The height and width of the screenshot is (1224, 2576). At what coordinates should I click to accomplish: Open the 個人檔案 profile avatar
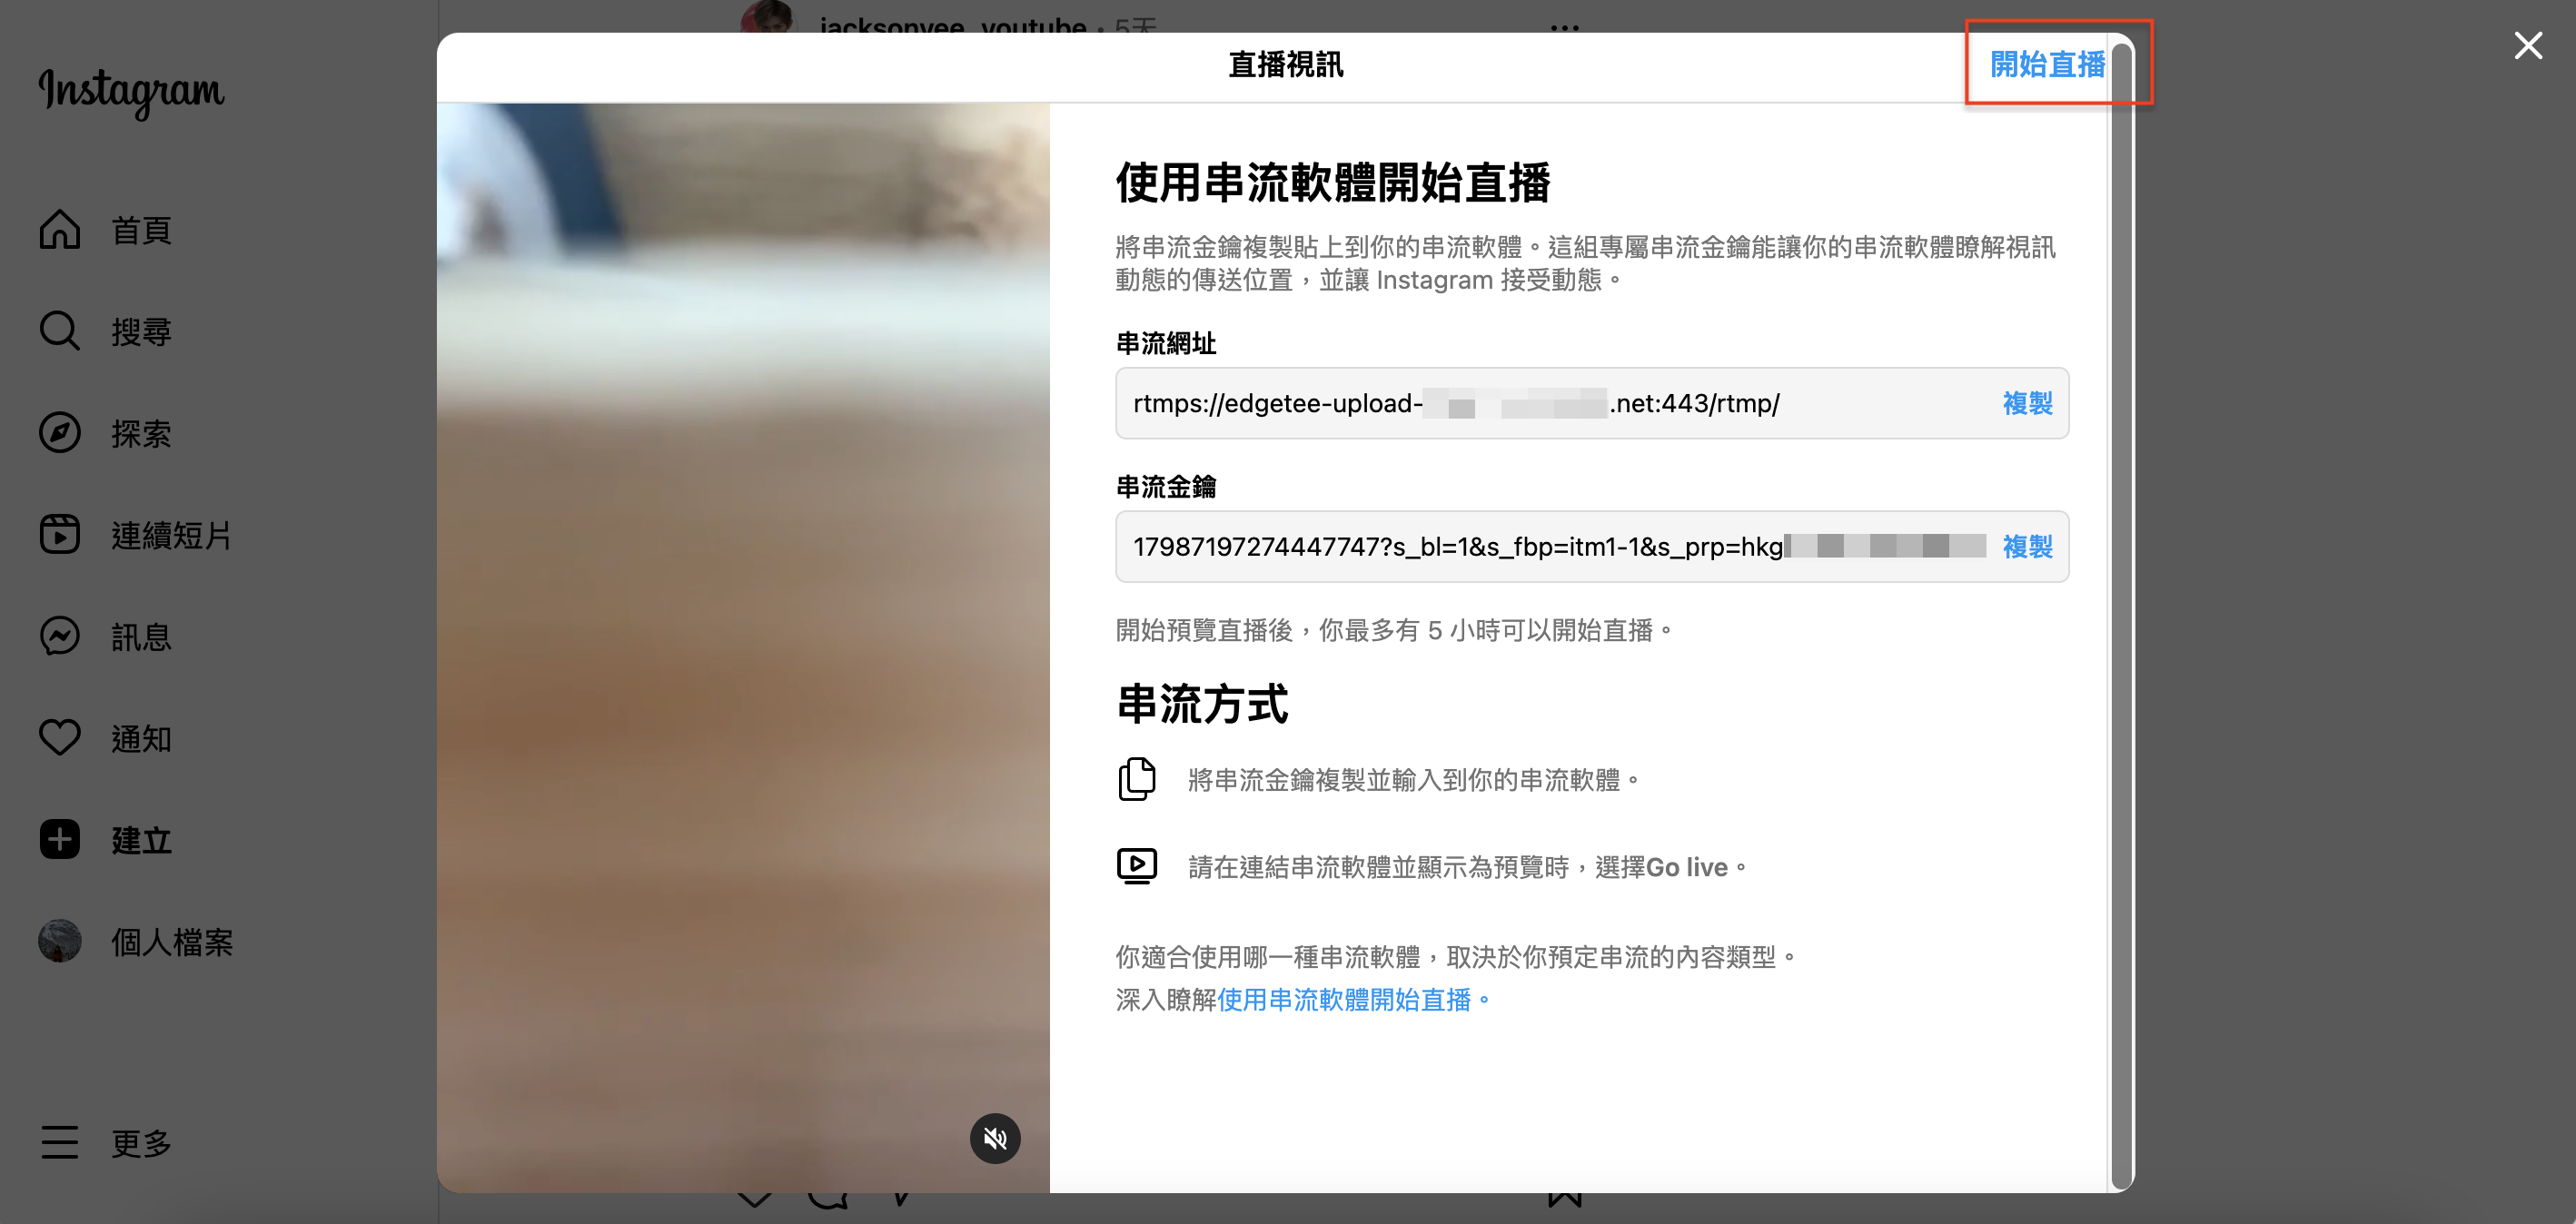click(x=60, y=941)
